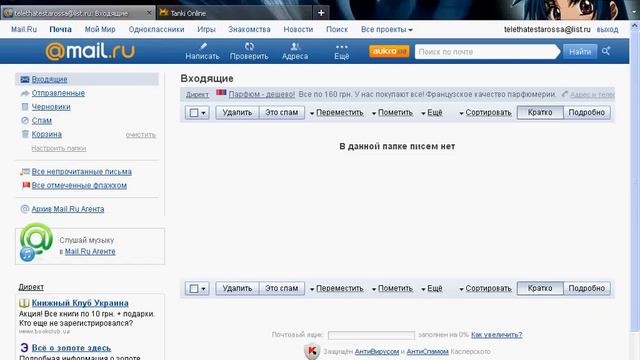This screenshot has height=360, width=640.
Task: Expand Переместить dropdown in bottom toolbar
Action: [336, 289]
